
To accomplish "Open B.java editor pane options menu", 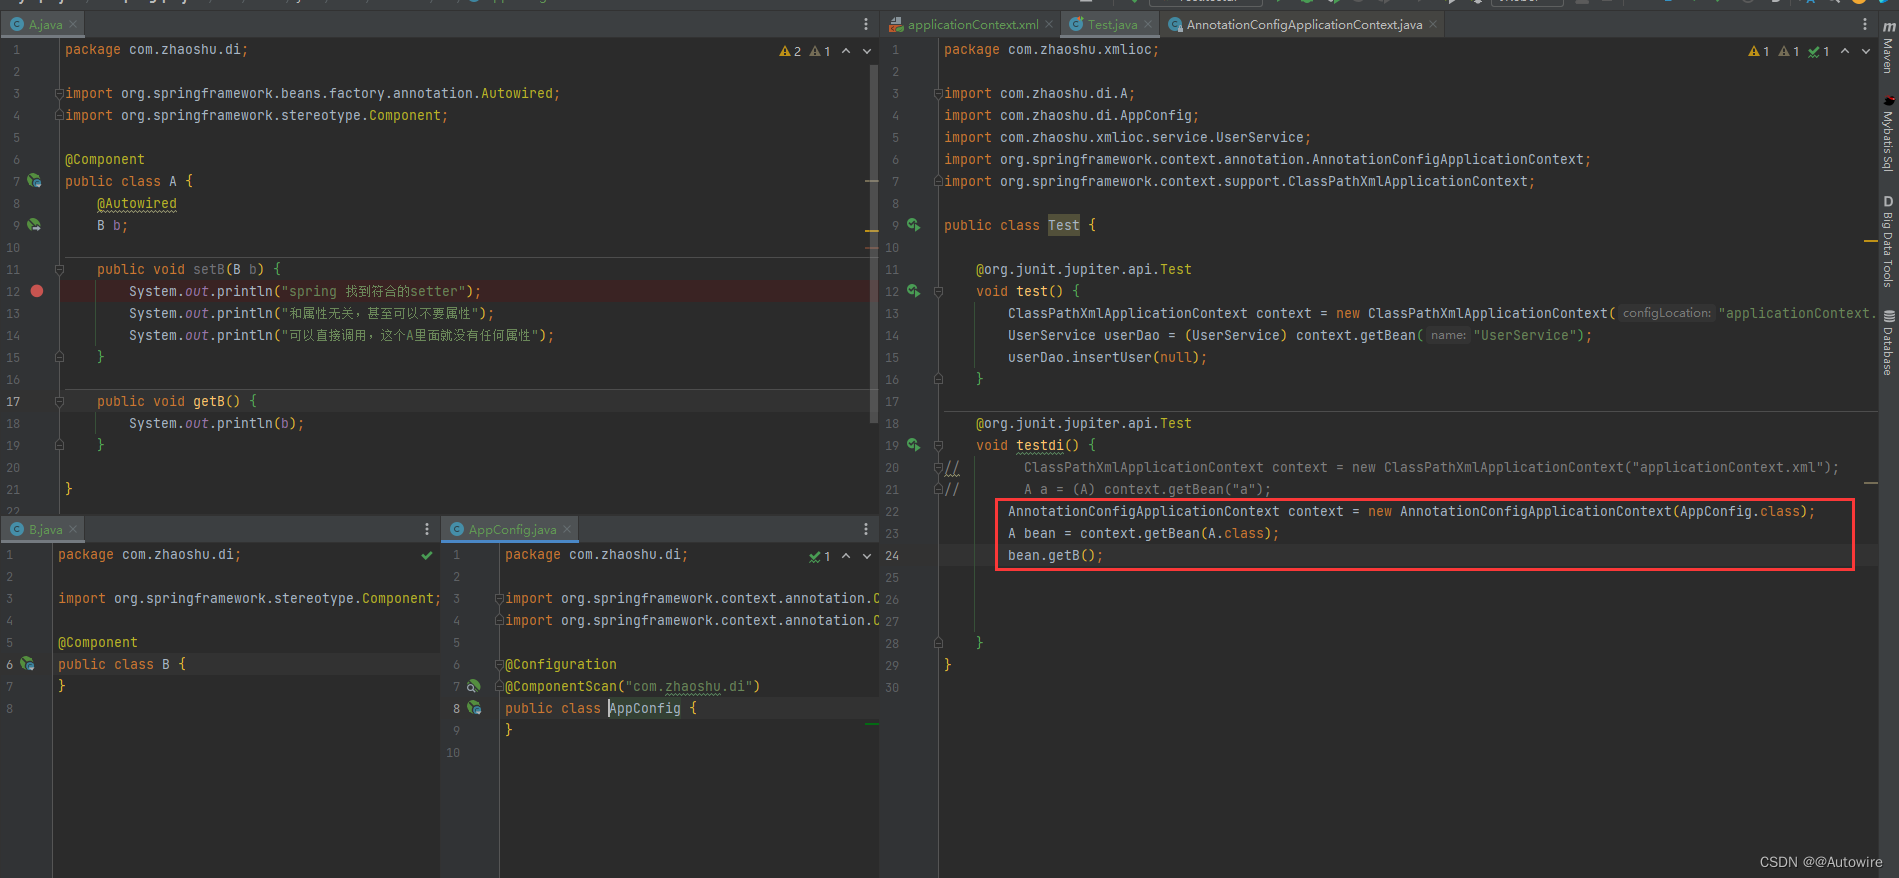I will (x=427, y=529).
